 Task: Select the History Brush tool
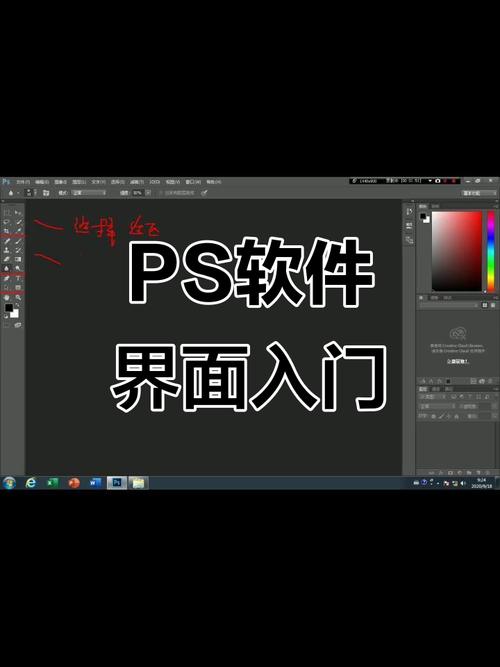18,250
